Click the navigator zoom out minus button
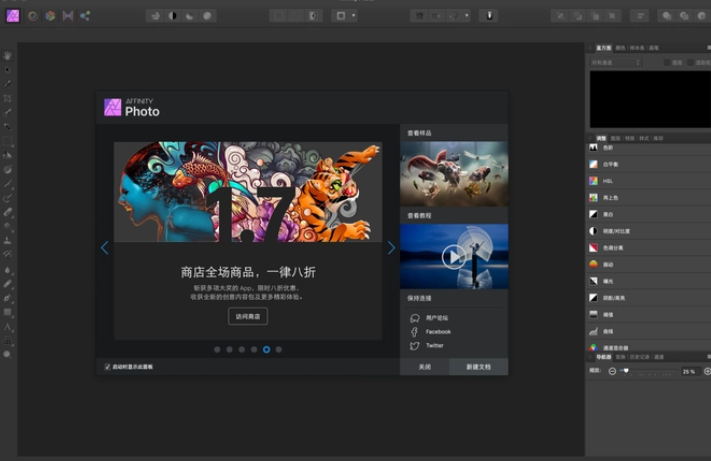 612,371
